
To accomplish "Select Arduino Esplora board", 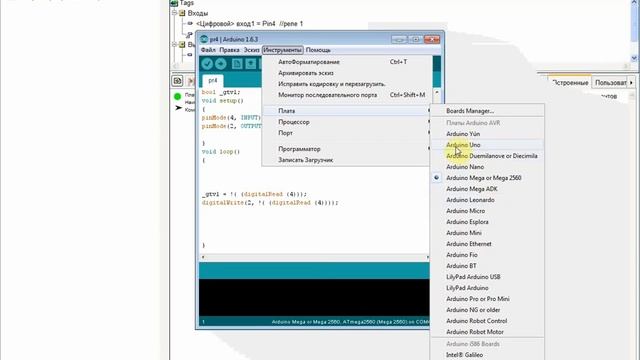I will (x=487, y=222).
